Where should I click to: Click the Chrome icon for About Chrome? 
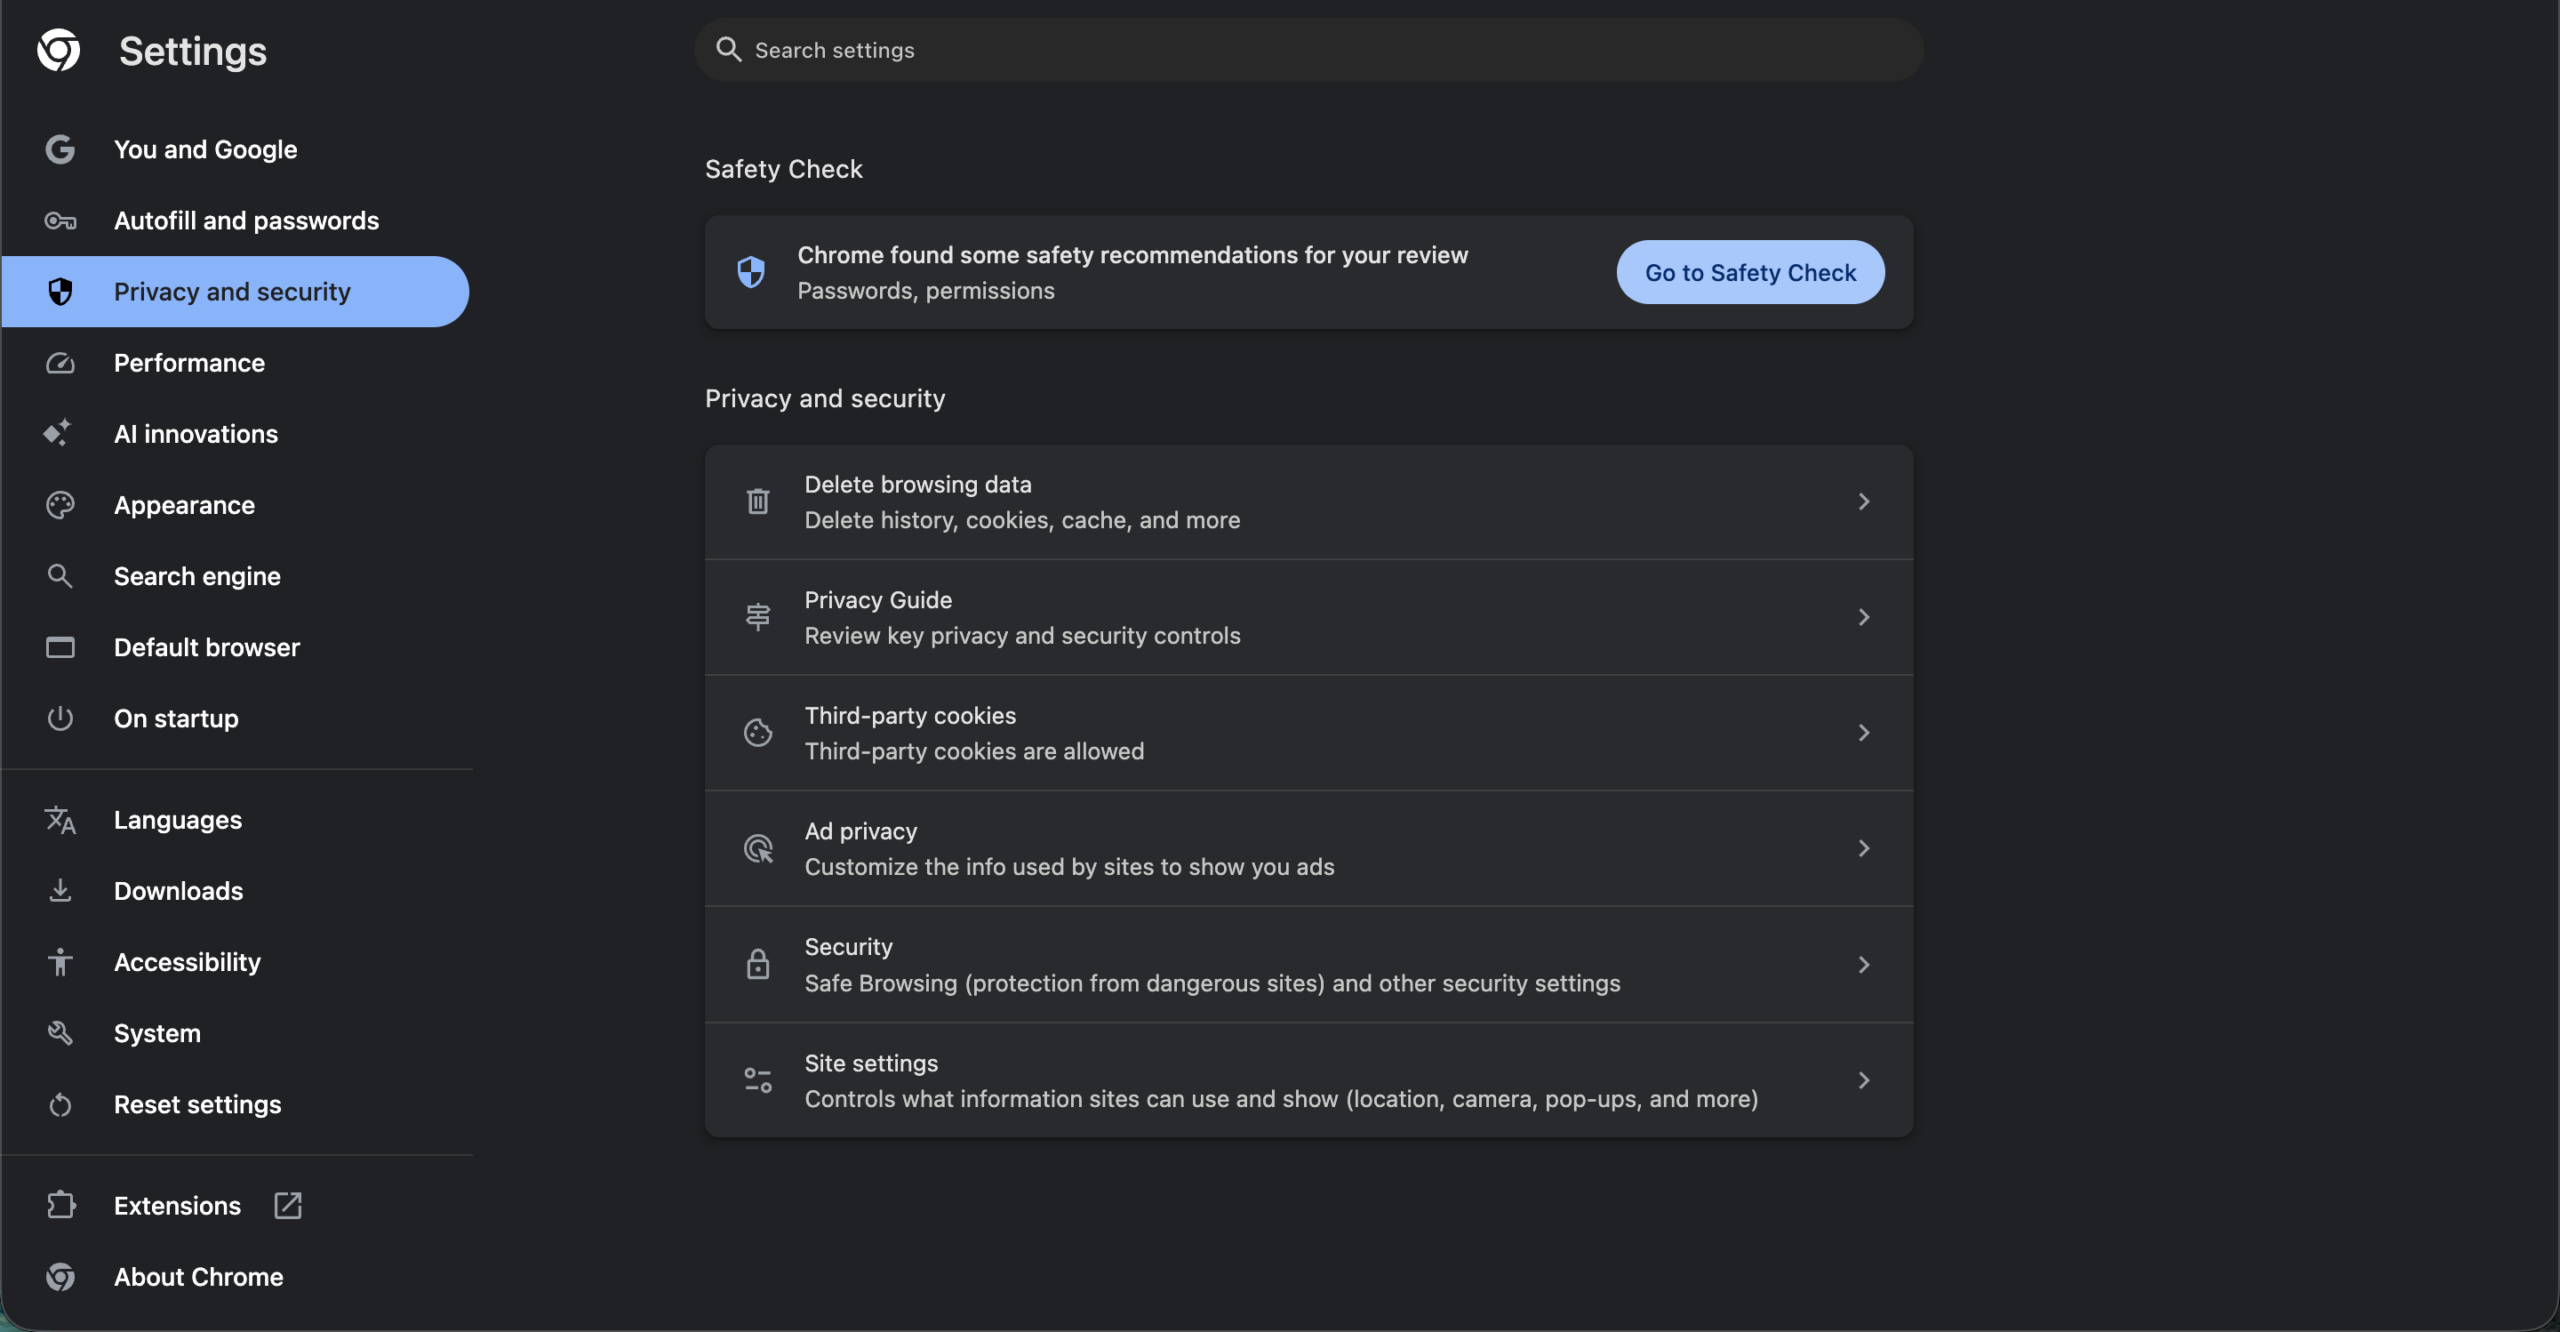click(x=60, y=1276)
